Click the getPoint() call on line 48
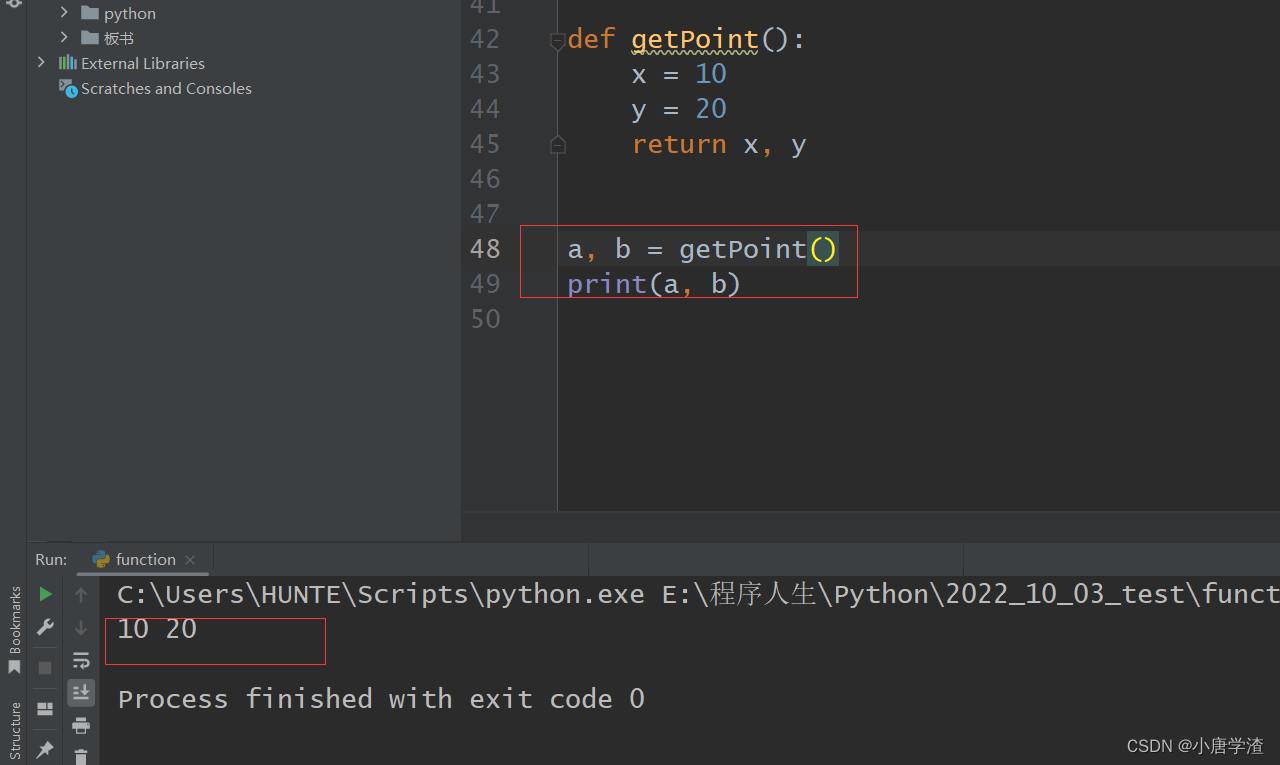 point(758,249)
